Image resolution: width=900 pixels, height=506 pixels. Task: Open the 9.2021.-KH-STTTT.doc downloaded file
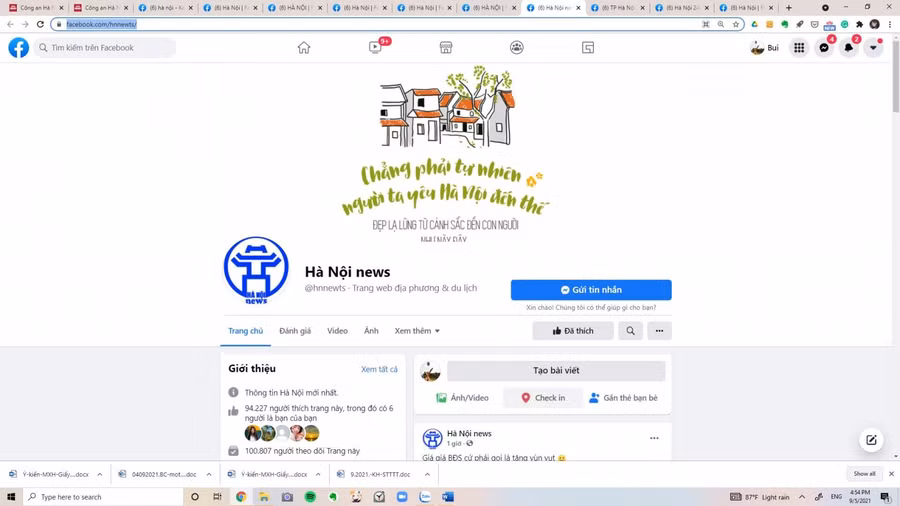click(x=374, y=474)
